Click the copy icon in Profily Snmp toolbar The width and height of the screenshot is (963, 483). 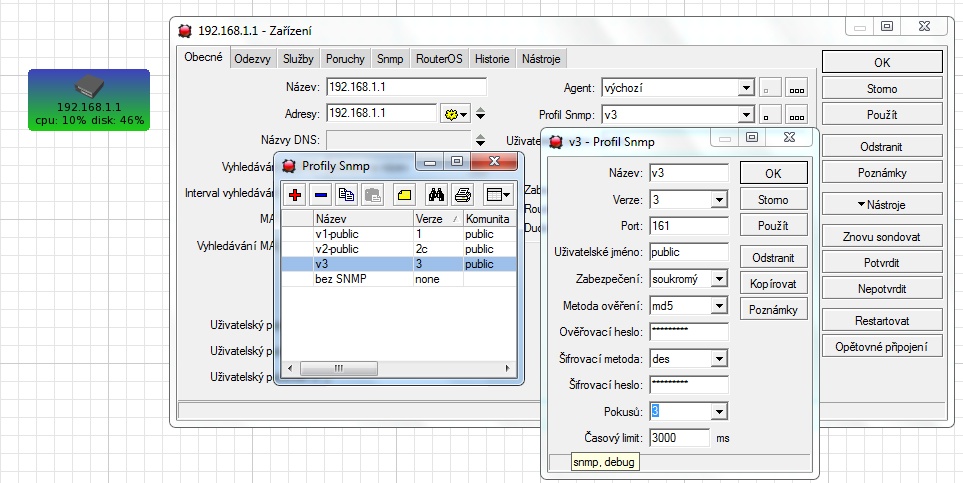[x=346, y=195]
